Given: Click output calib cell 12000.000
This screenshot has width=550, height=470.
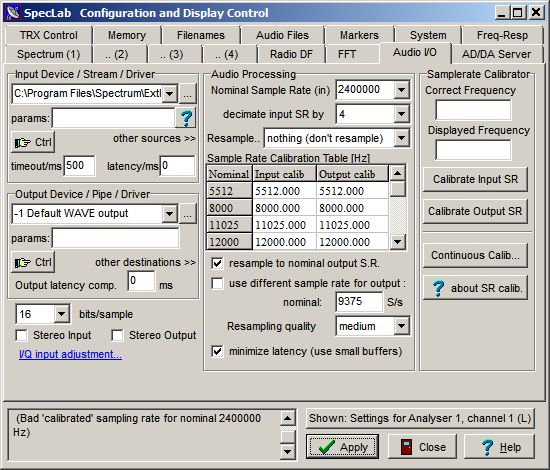Looking at the screenshot, I should pyautogui.click(x=353, y=242).
